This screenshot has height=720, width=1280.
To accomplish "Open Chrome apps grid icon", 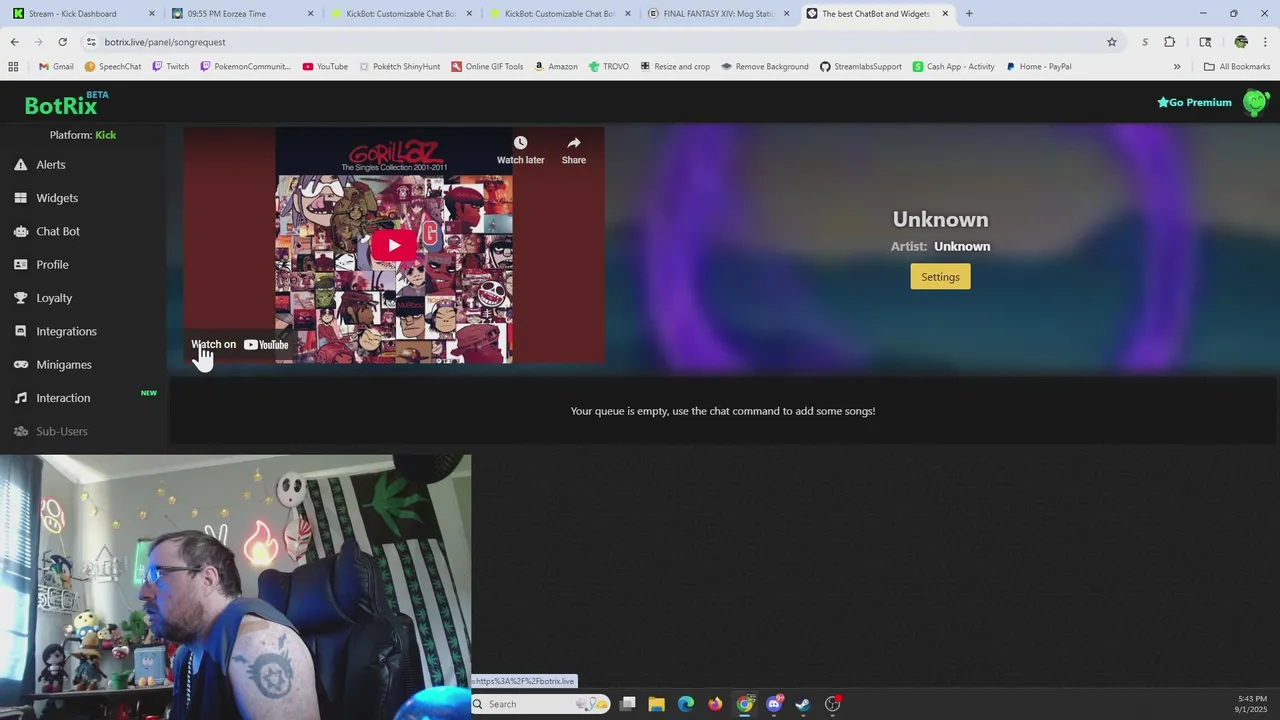I will click(x=13, y=67).
